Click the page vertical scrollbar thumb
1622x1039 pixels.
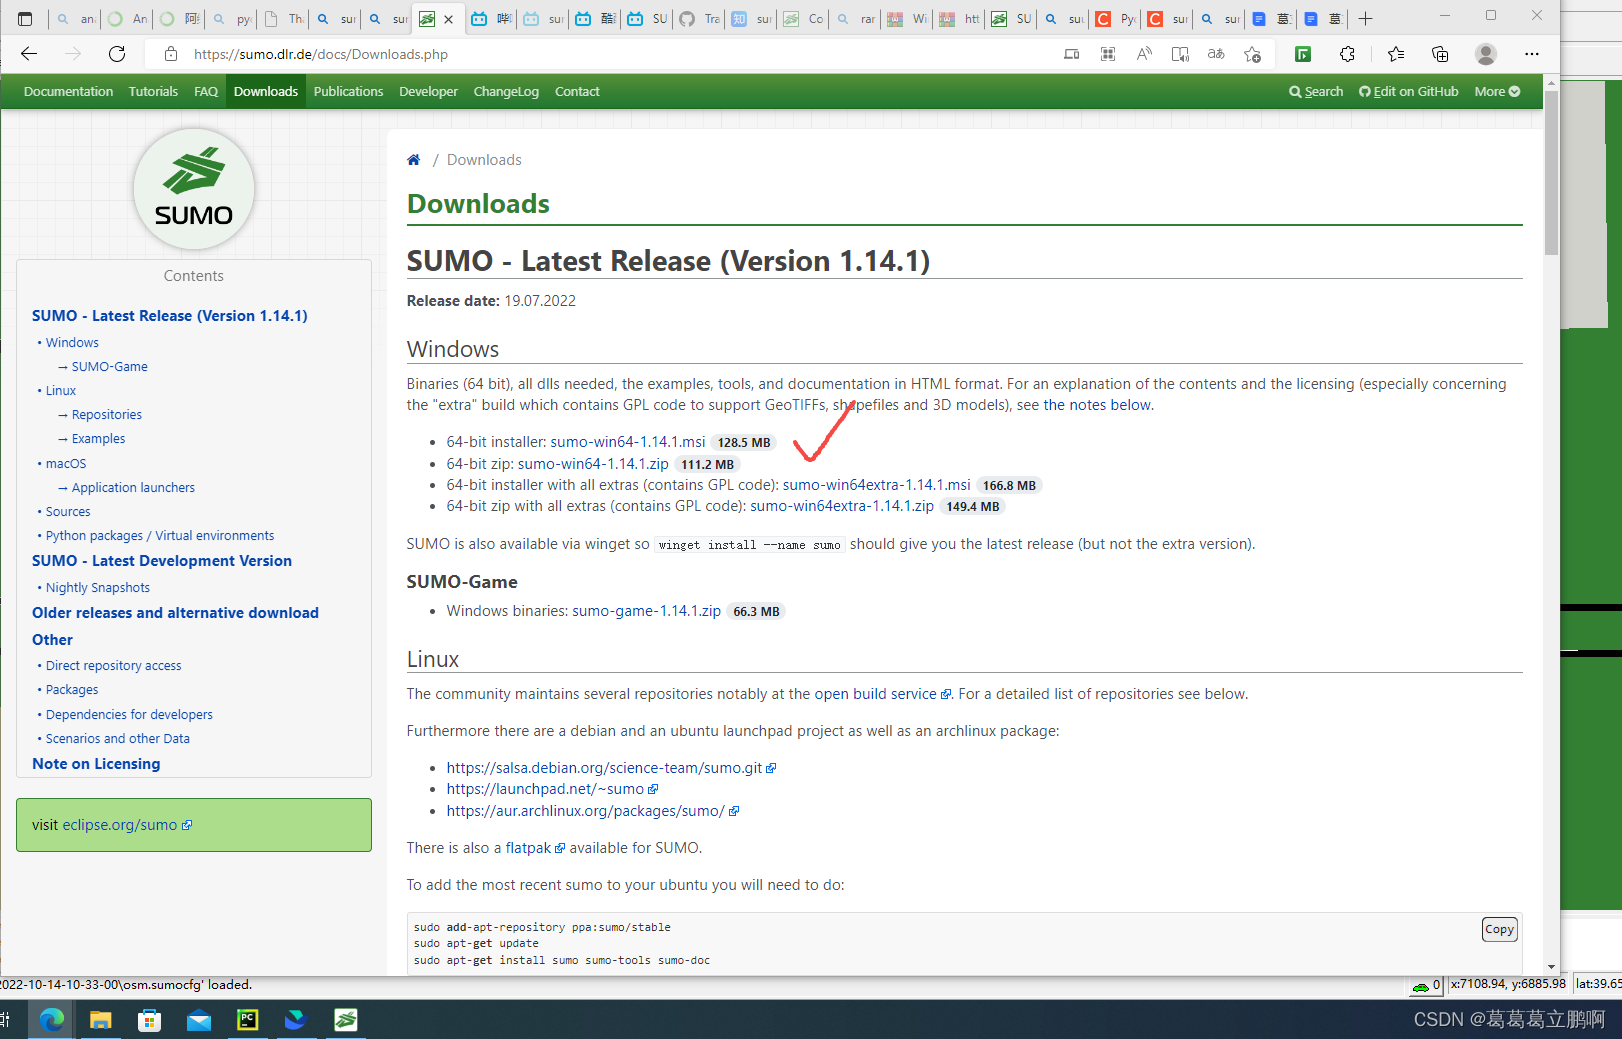pos(1551,173)
